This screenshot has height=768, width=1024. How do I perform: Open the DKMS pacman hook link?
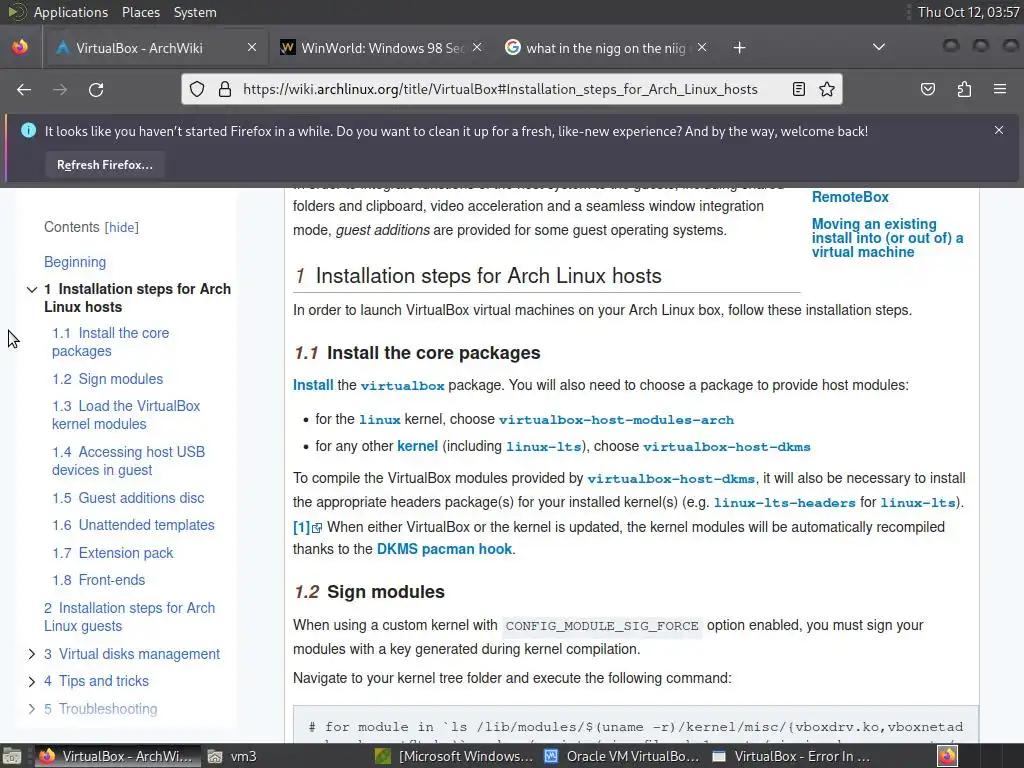tap(444, 549)
